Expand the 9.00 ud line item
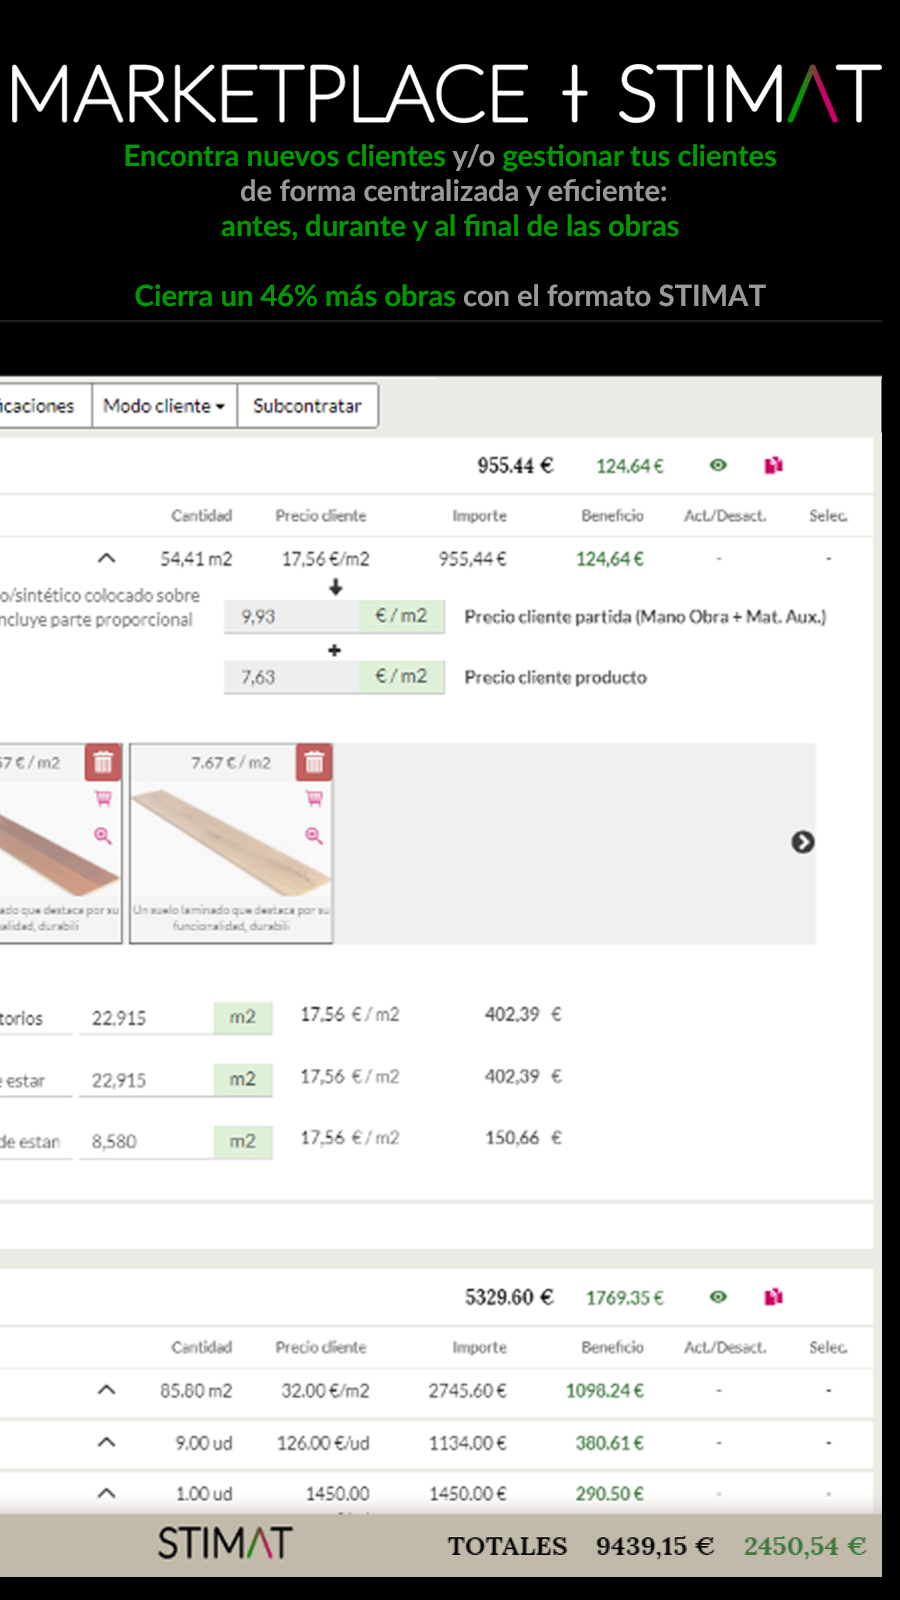Screen dimensions: 900x1600 [x=107, y=1442]
